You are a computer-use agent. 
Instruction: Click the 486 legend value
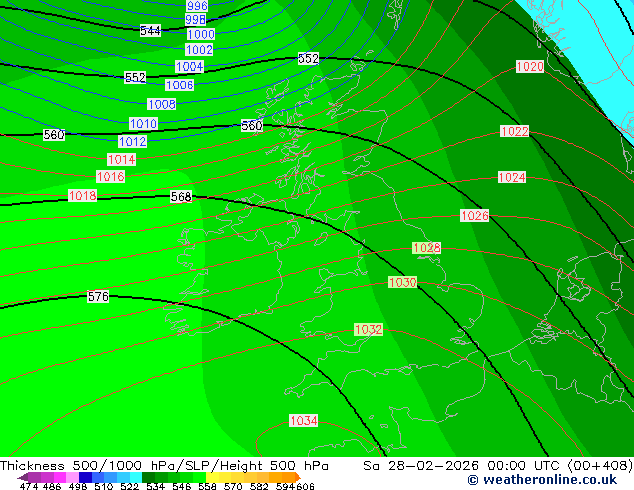coord(52,486)
